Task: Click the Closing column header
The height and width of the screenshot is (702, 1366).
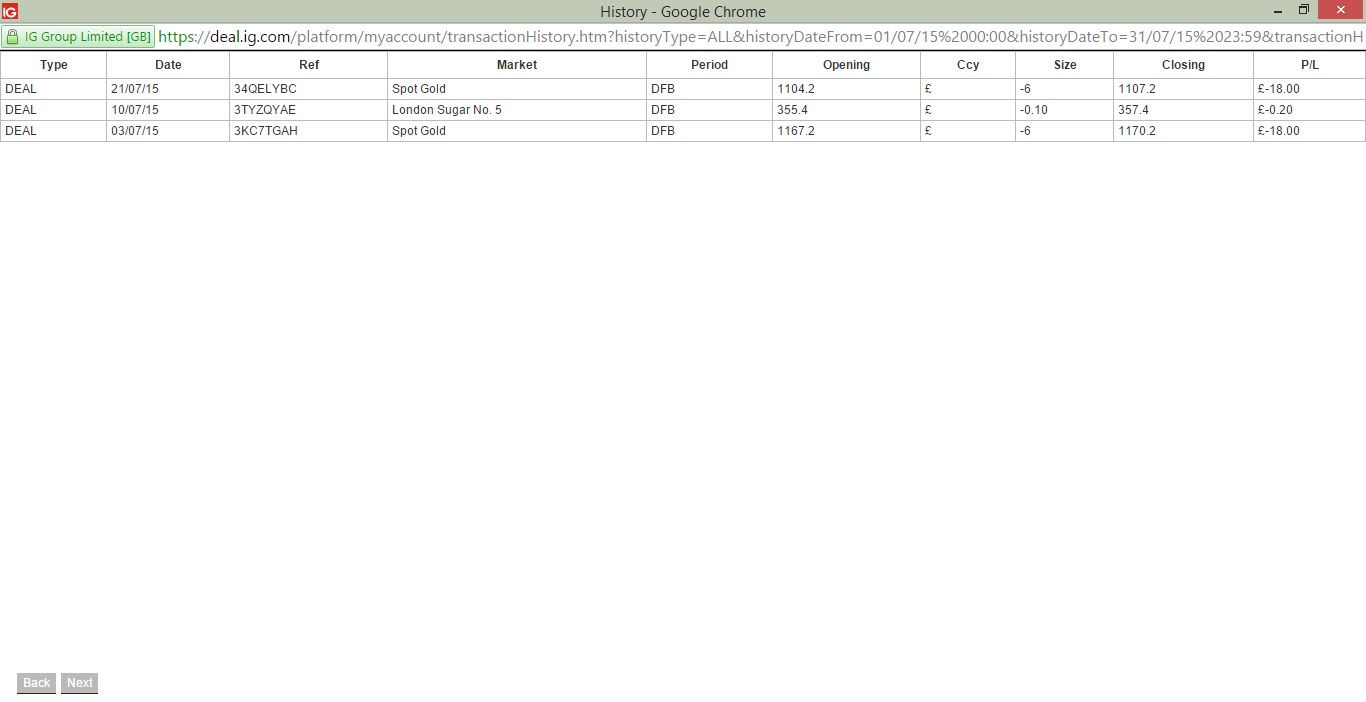Action: pos(1183,65)
